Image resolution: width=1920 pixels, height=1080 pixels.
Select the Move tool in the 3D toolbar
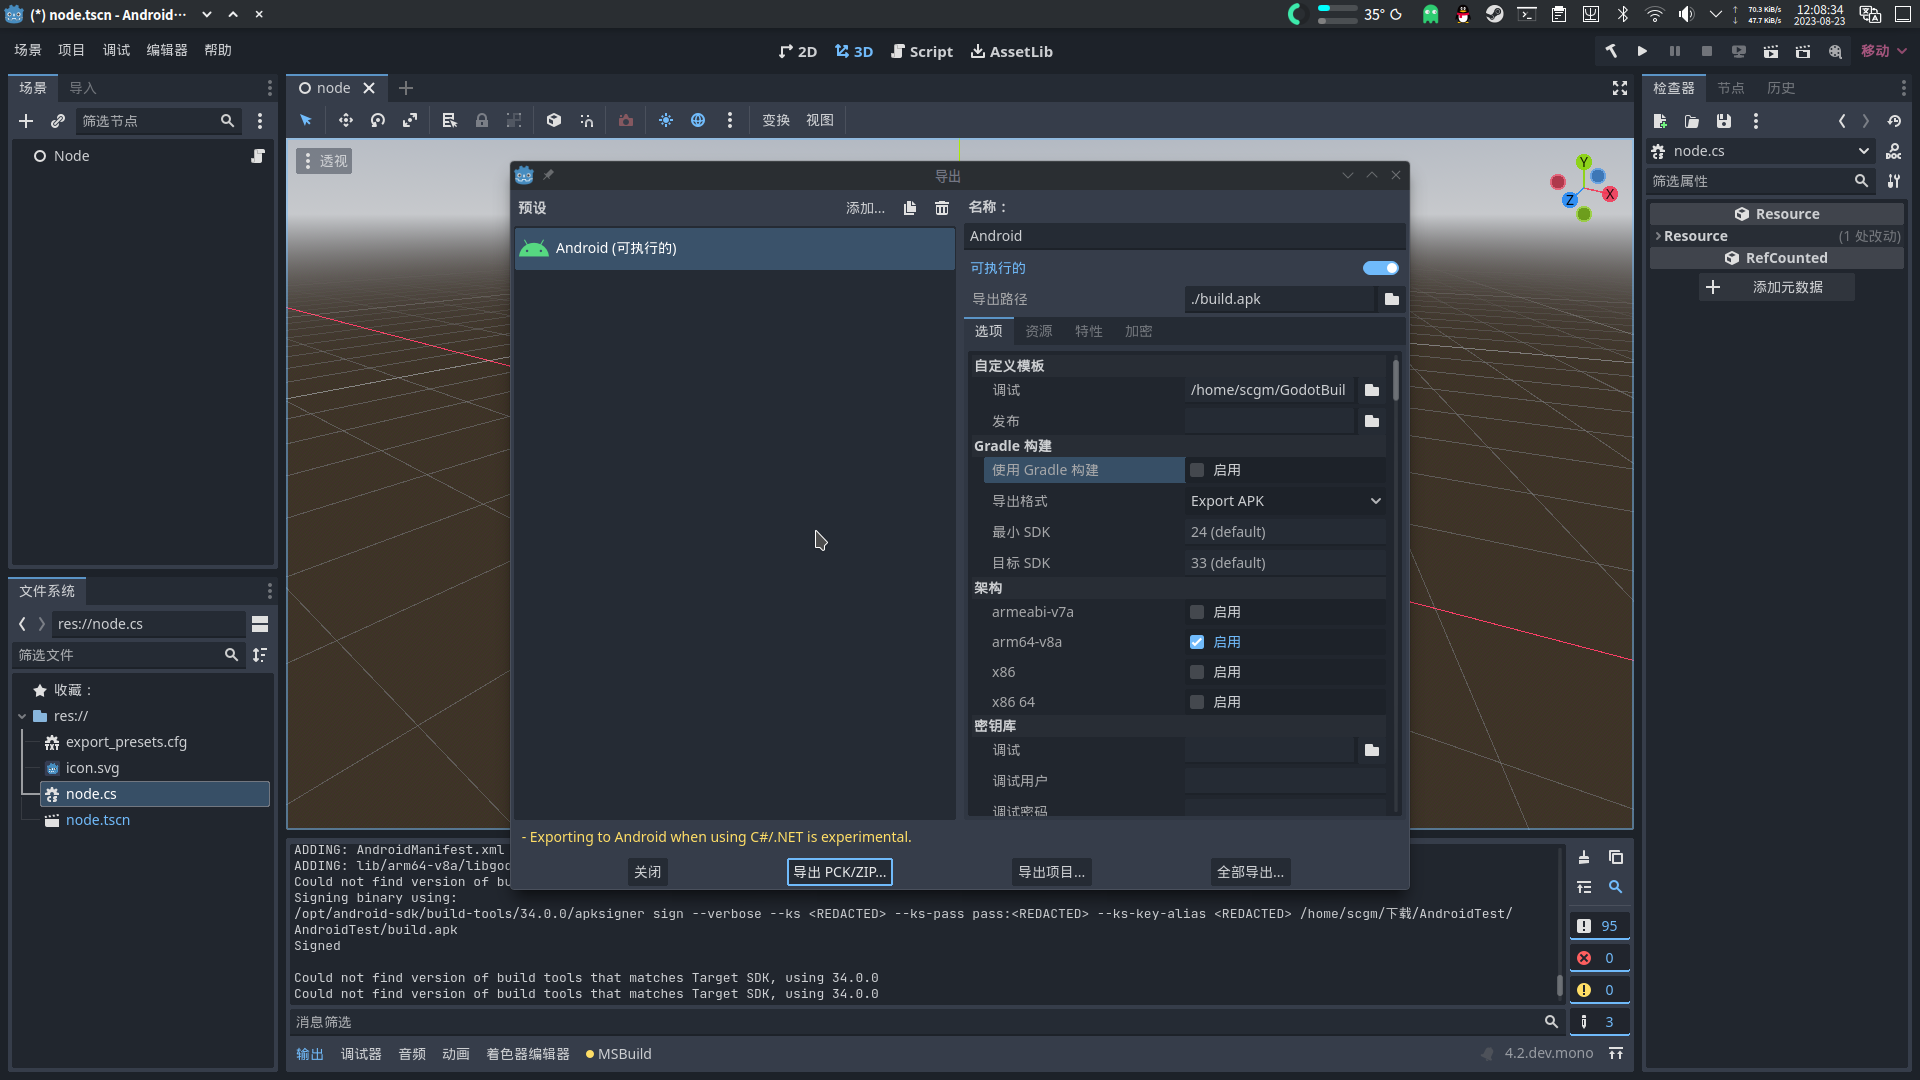(x=346, y=120)
